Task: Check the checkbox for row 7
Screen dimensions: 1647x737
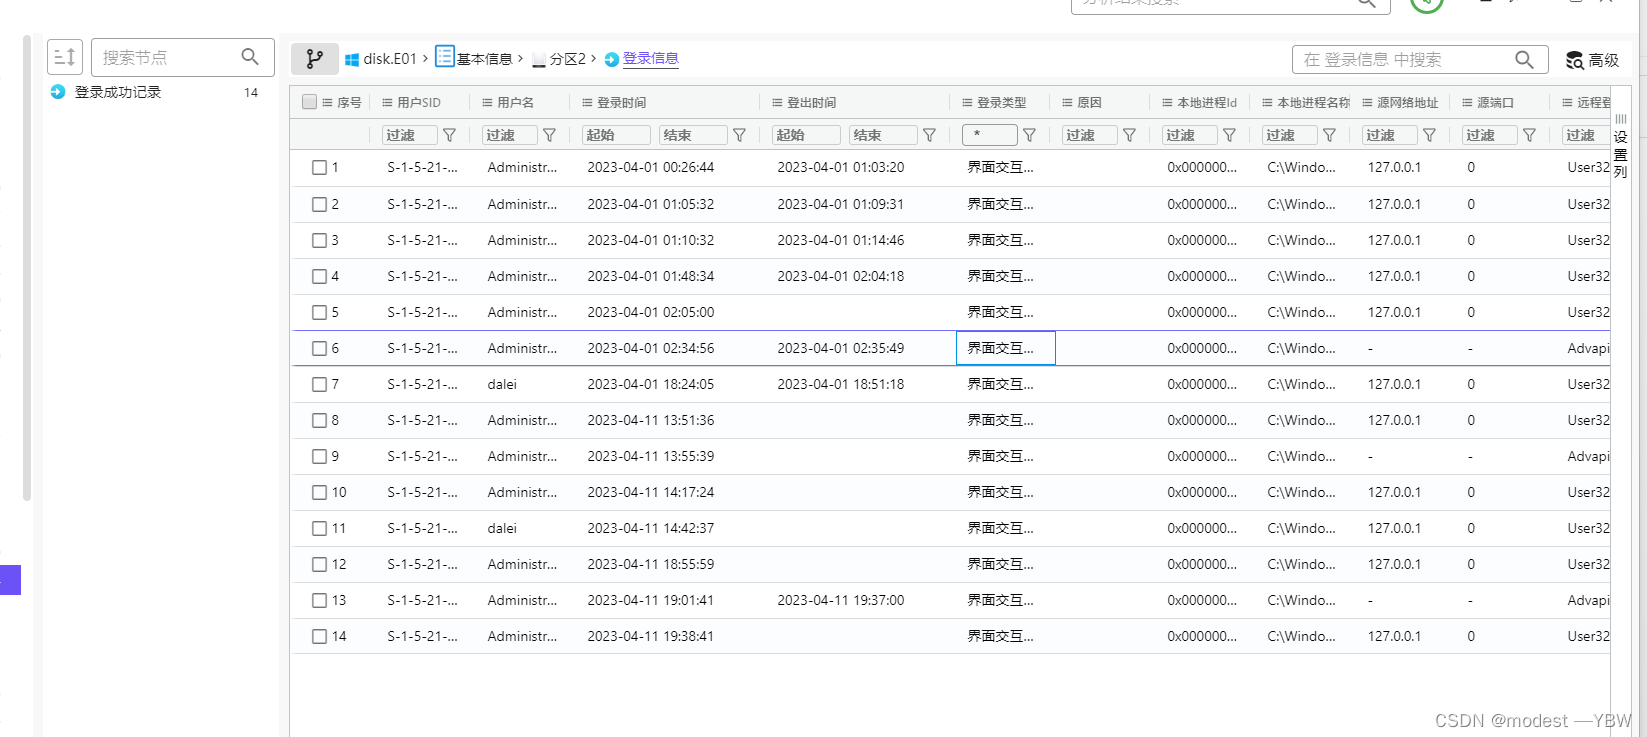Action: click(x=319, y=384)
